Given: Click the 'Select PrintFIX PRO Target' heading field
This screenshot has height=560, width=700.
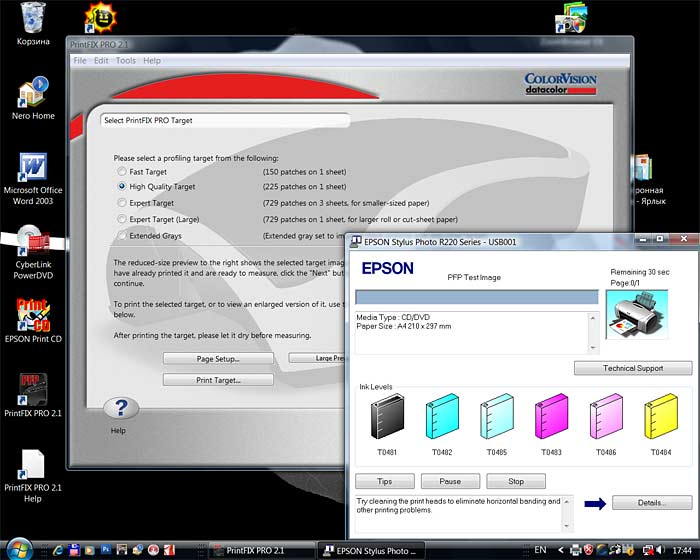Looking at the screenshot, I should point(225,120).
